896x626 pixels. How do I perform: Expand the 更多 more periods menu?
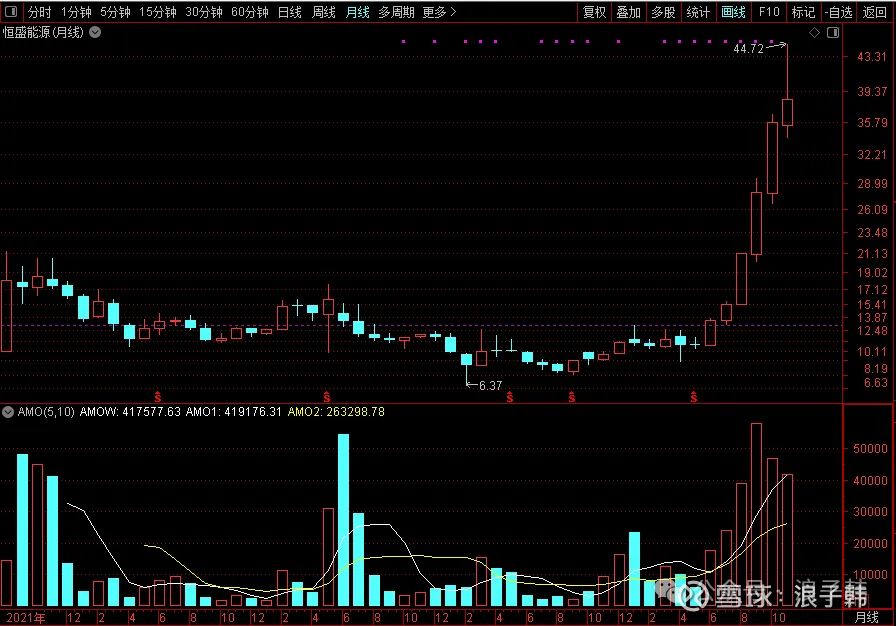[x=439, y=12]
